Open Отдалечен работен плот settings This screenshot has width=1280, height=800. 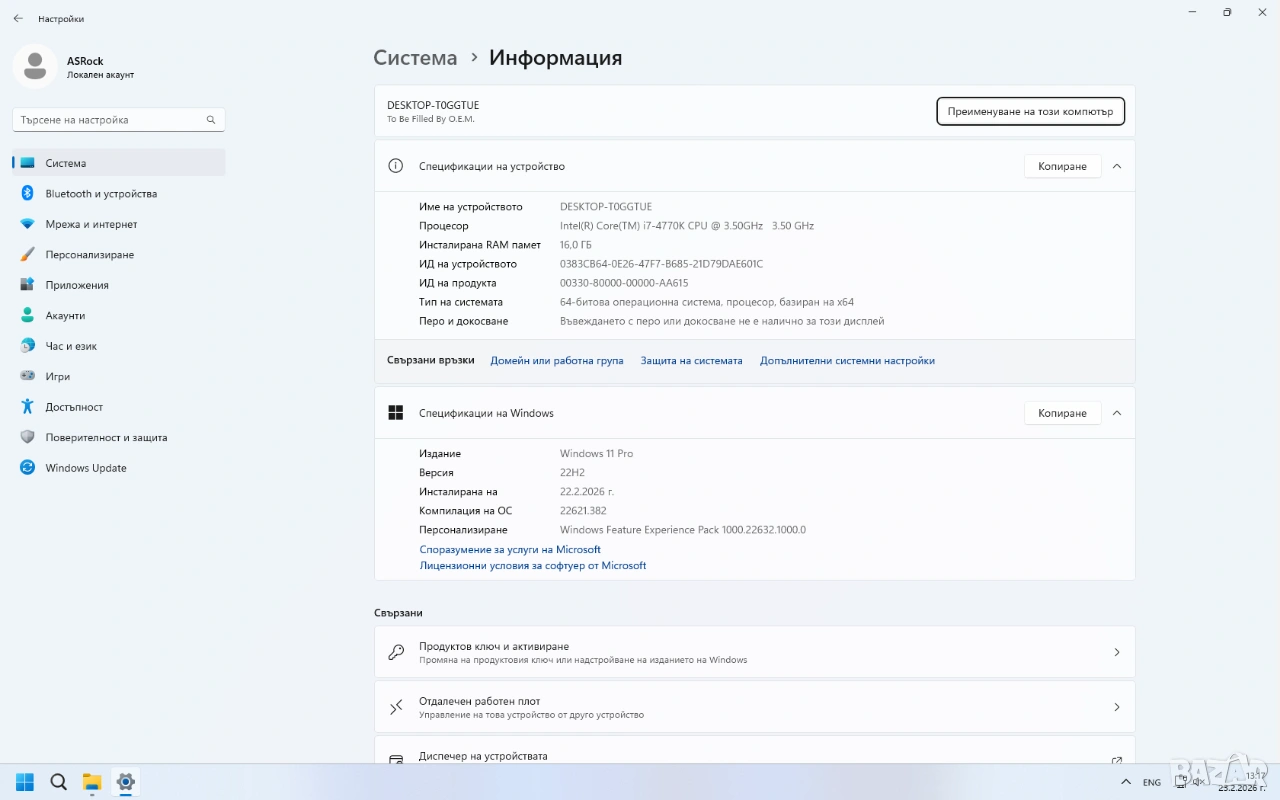click(x=754, y=707)
